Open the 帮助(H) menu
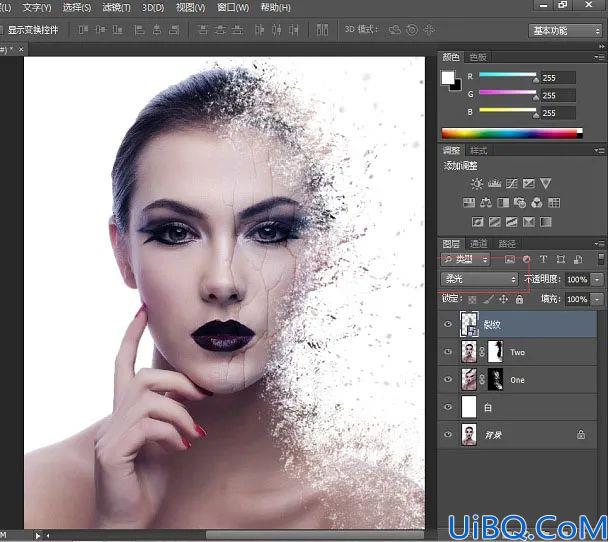 pyautogui.click(x=275, y=7)
